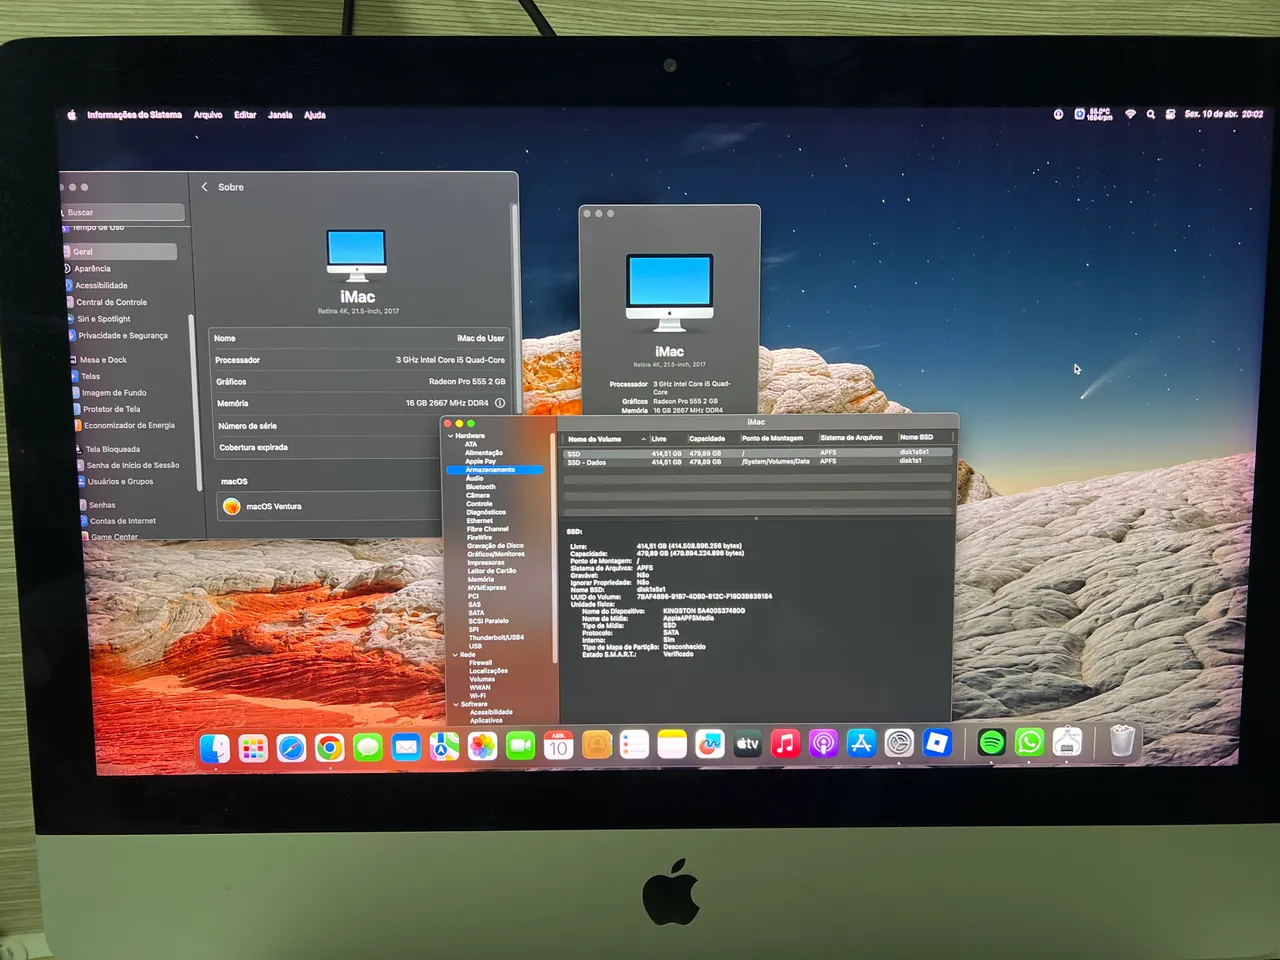
Task: Open the Mail app in the Dock
Action: [405, 747]
